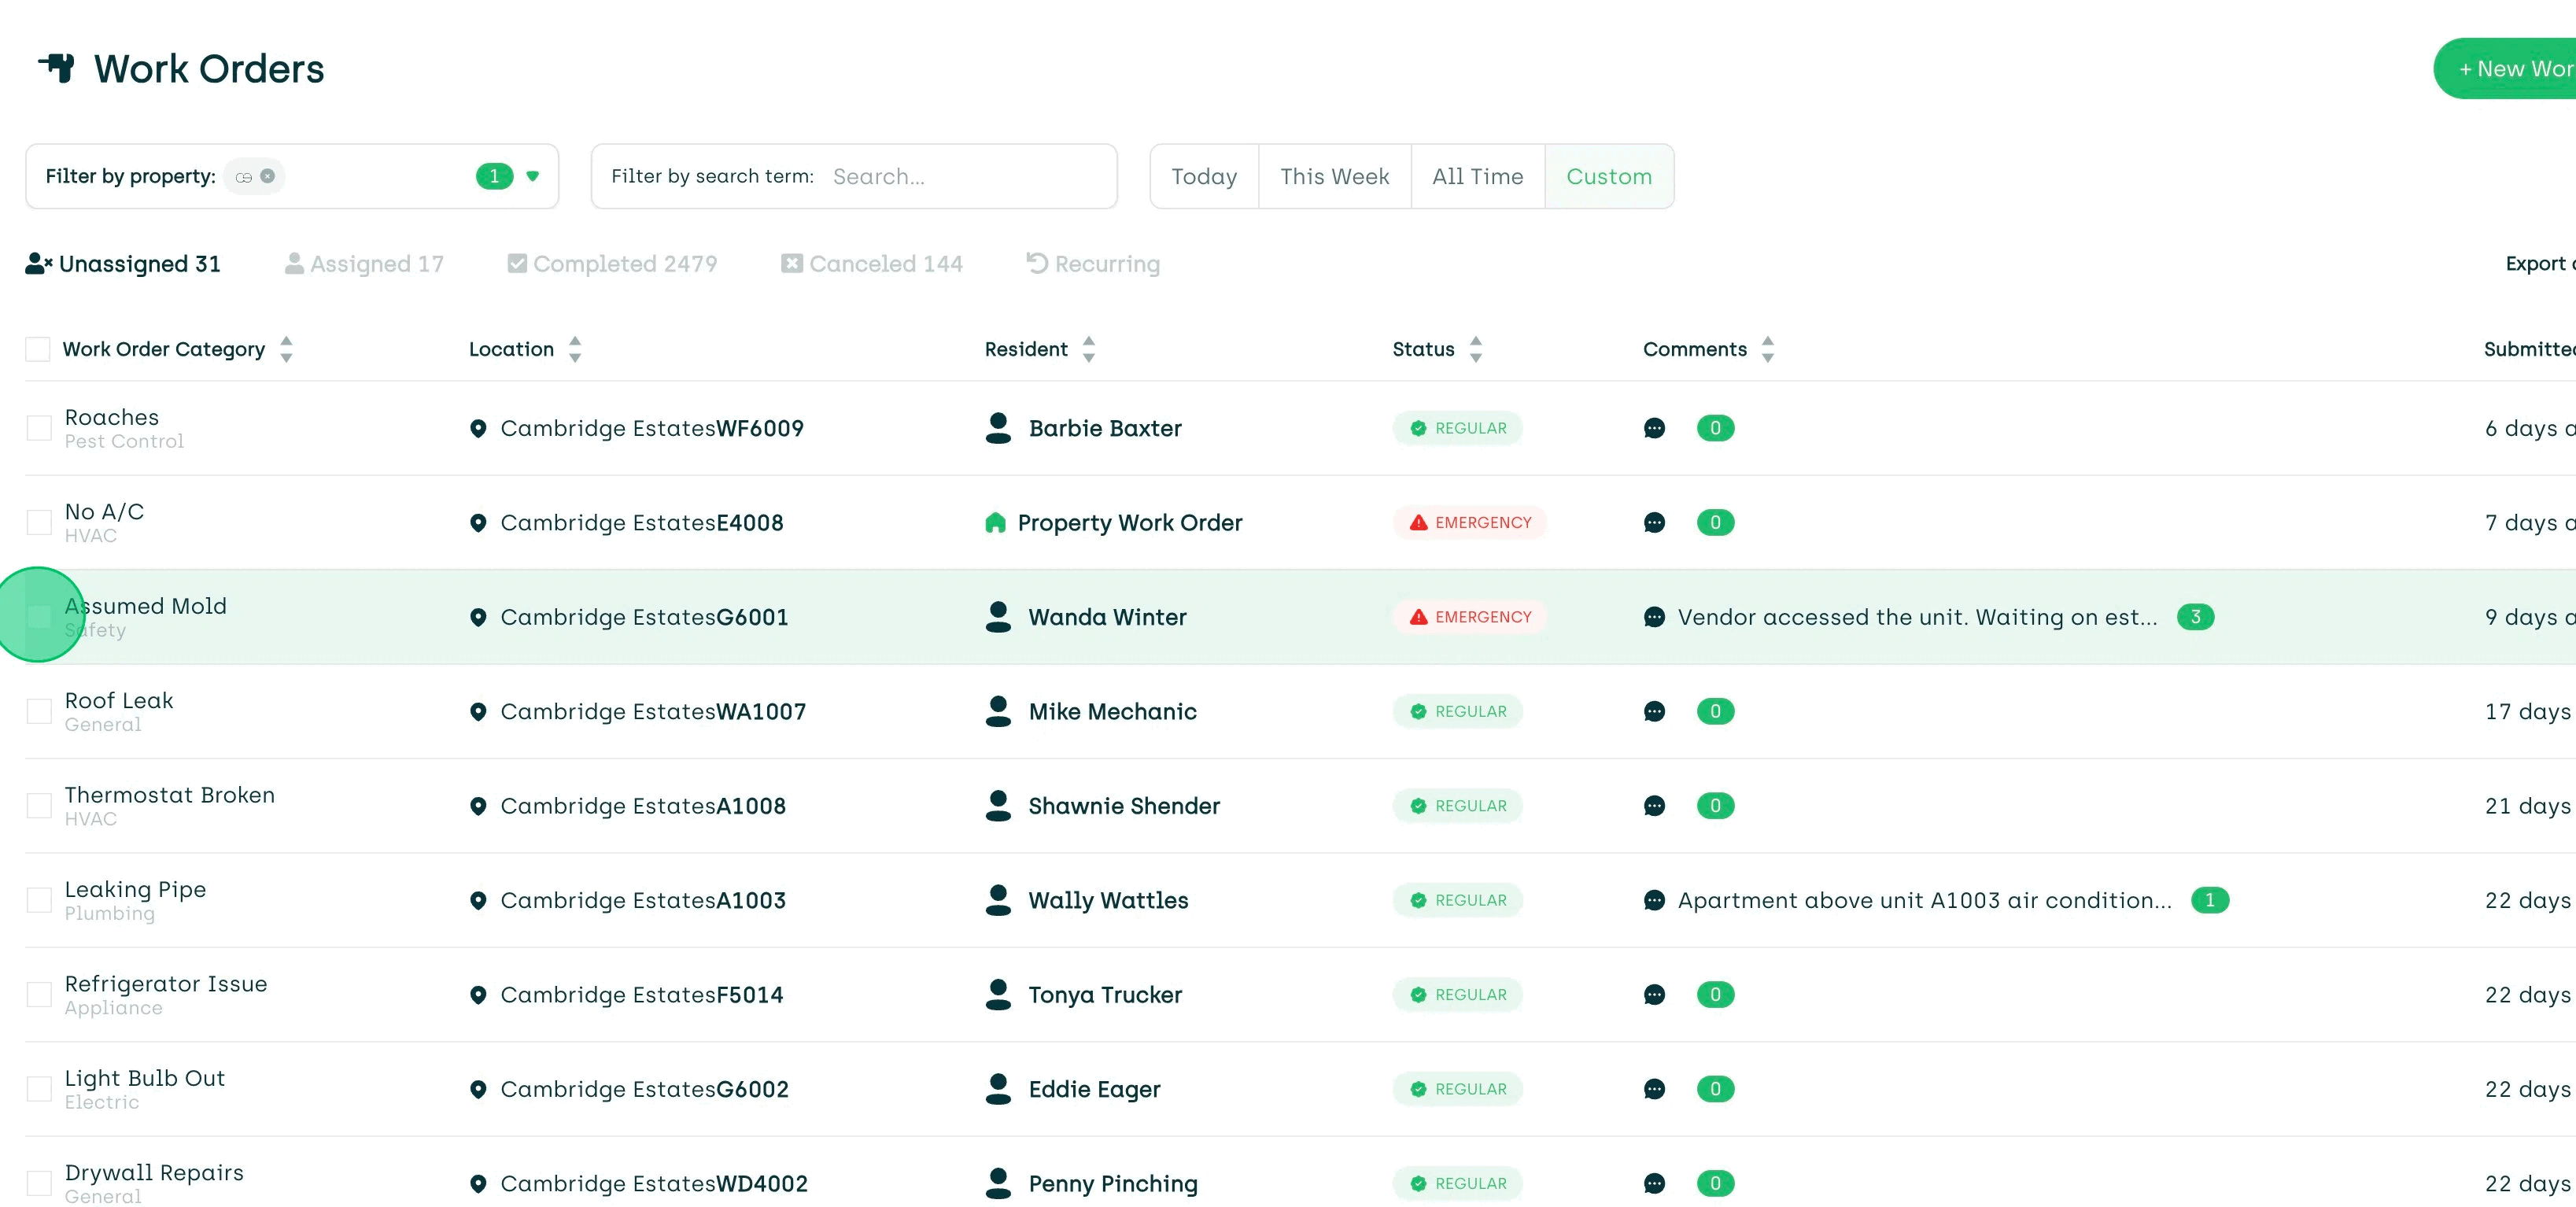Check the Roaches work order checkbox
The width and height of the screenshot is (2576, 1207).
39,428
